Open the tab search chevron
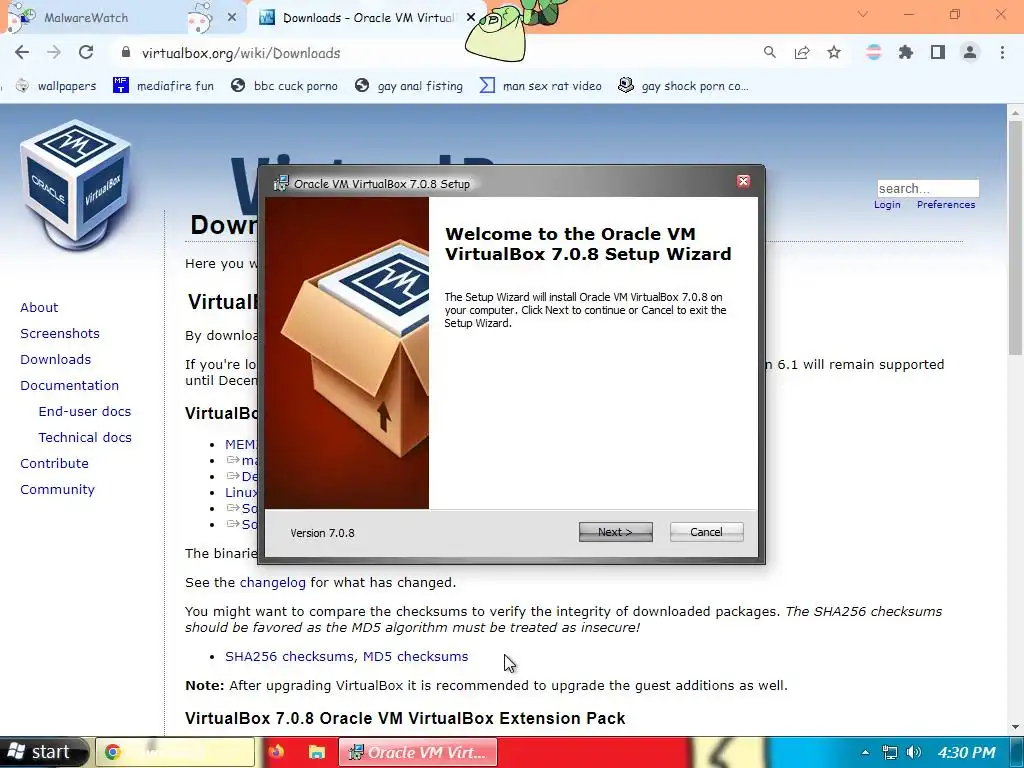 [863, 14]
